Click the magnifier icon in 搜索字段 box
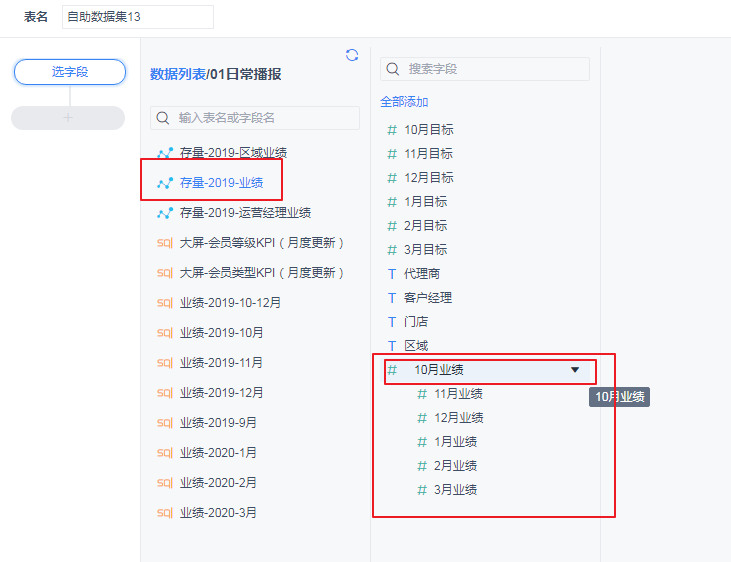This screenshot has width=731, height=562. 393,69
